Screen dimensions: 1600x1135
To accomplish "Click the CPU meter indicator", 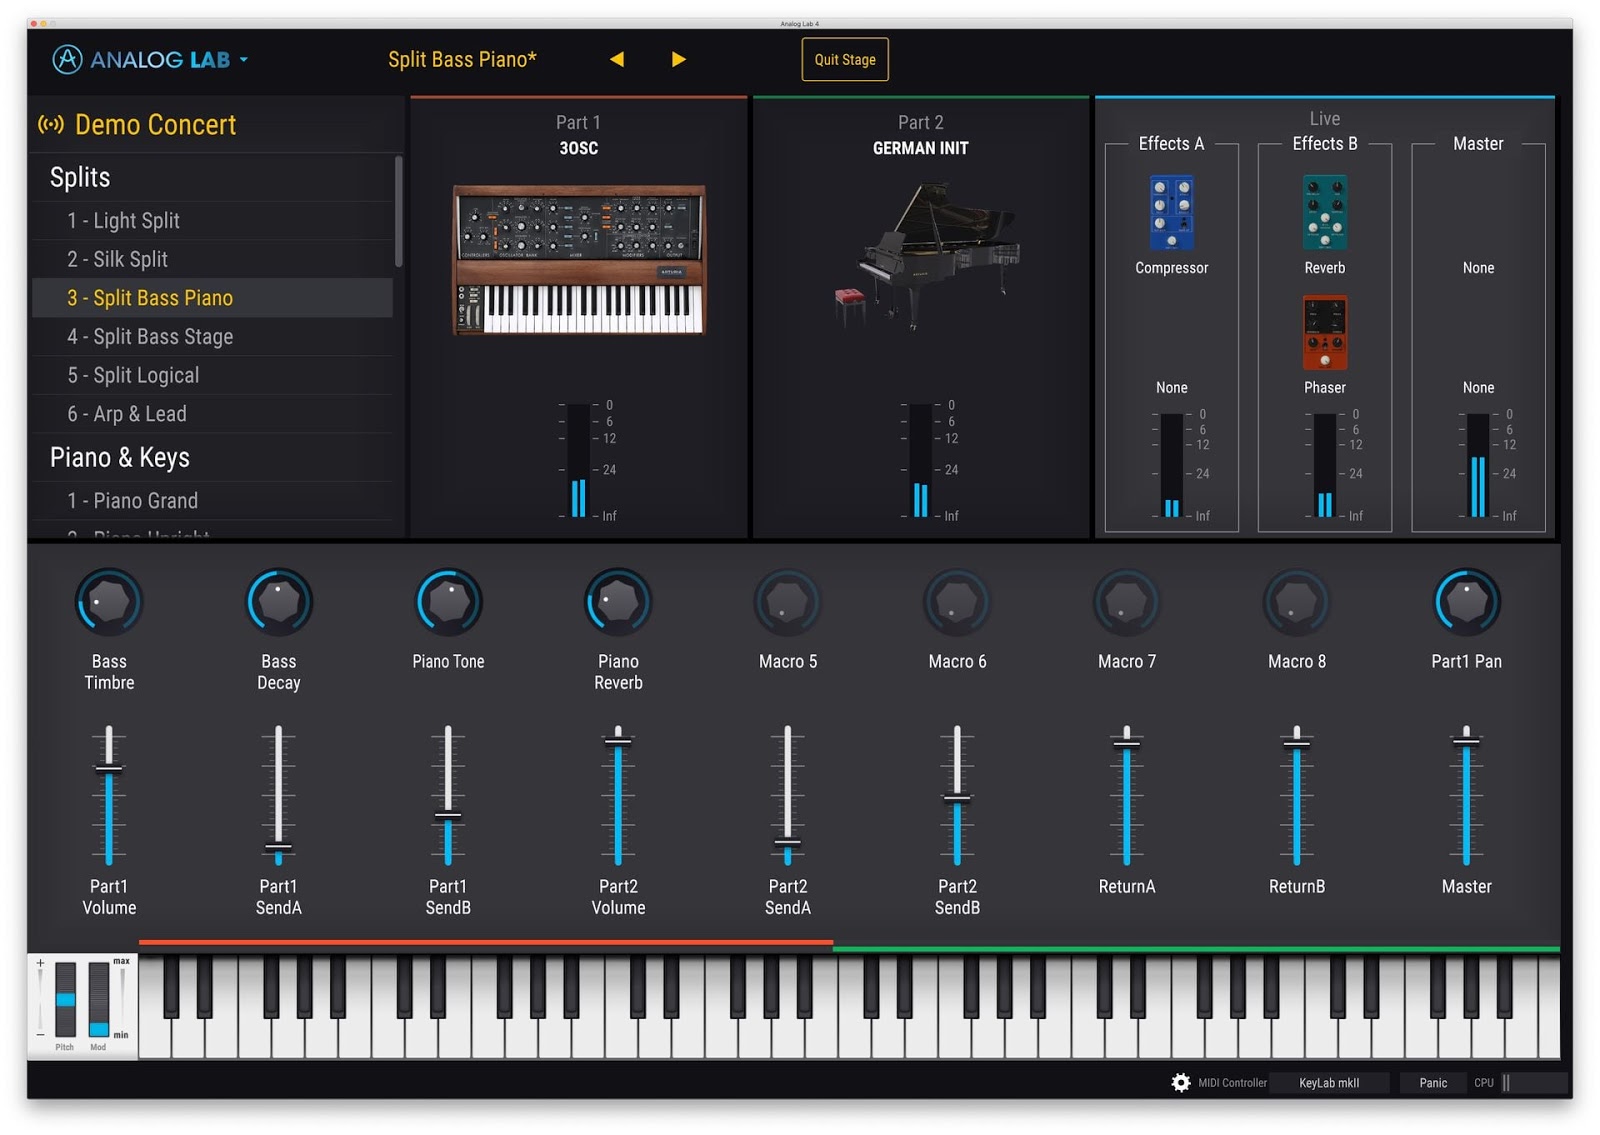I will tap(1535, 1083).
